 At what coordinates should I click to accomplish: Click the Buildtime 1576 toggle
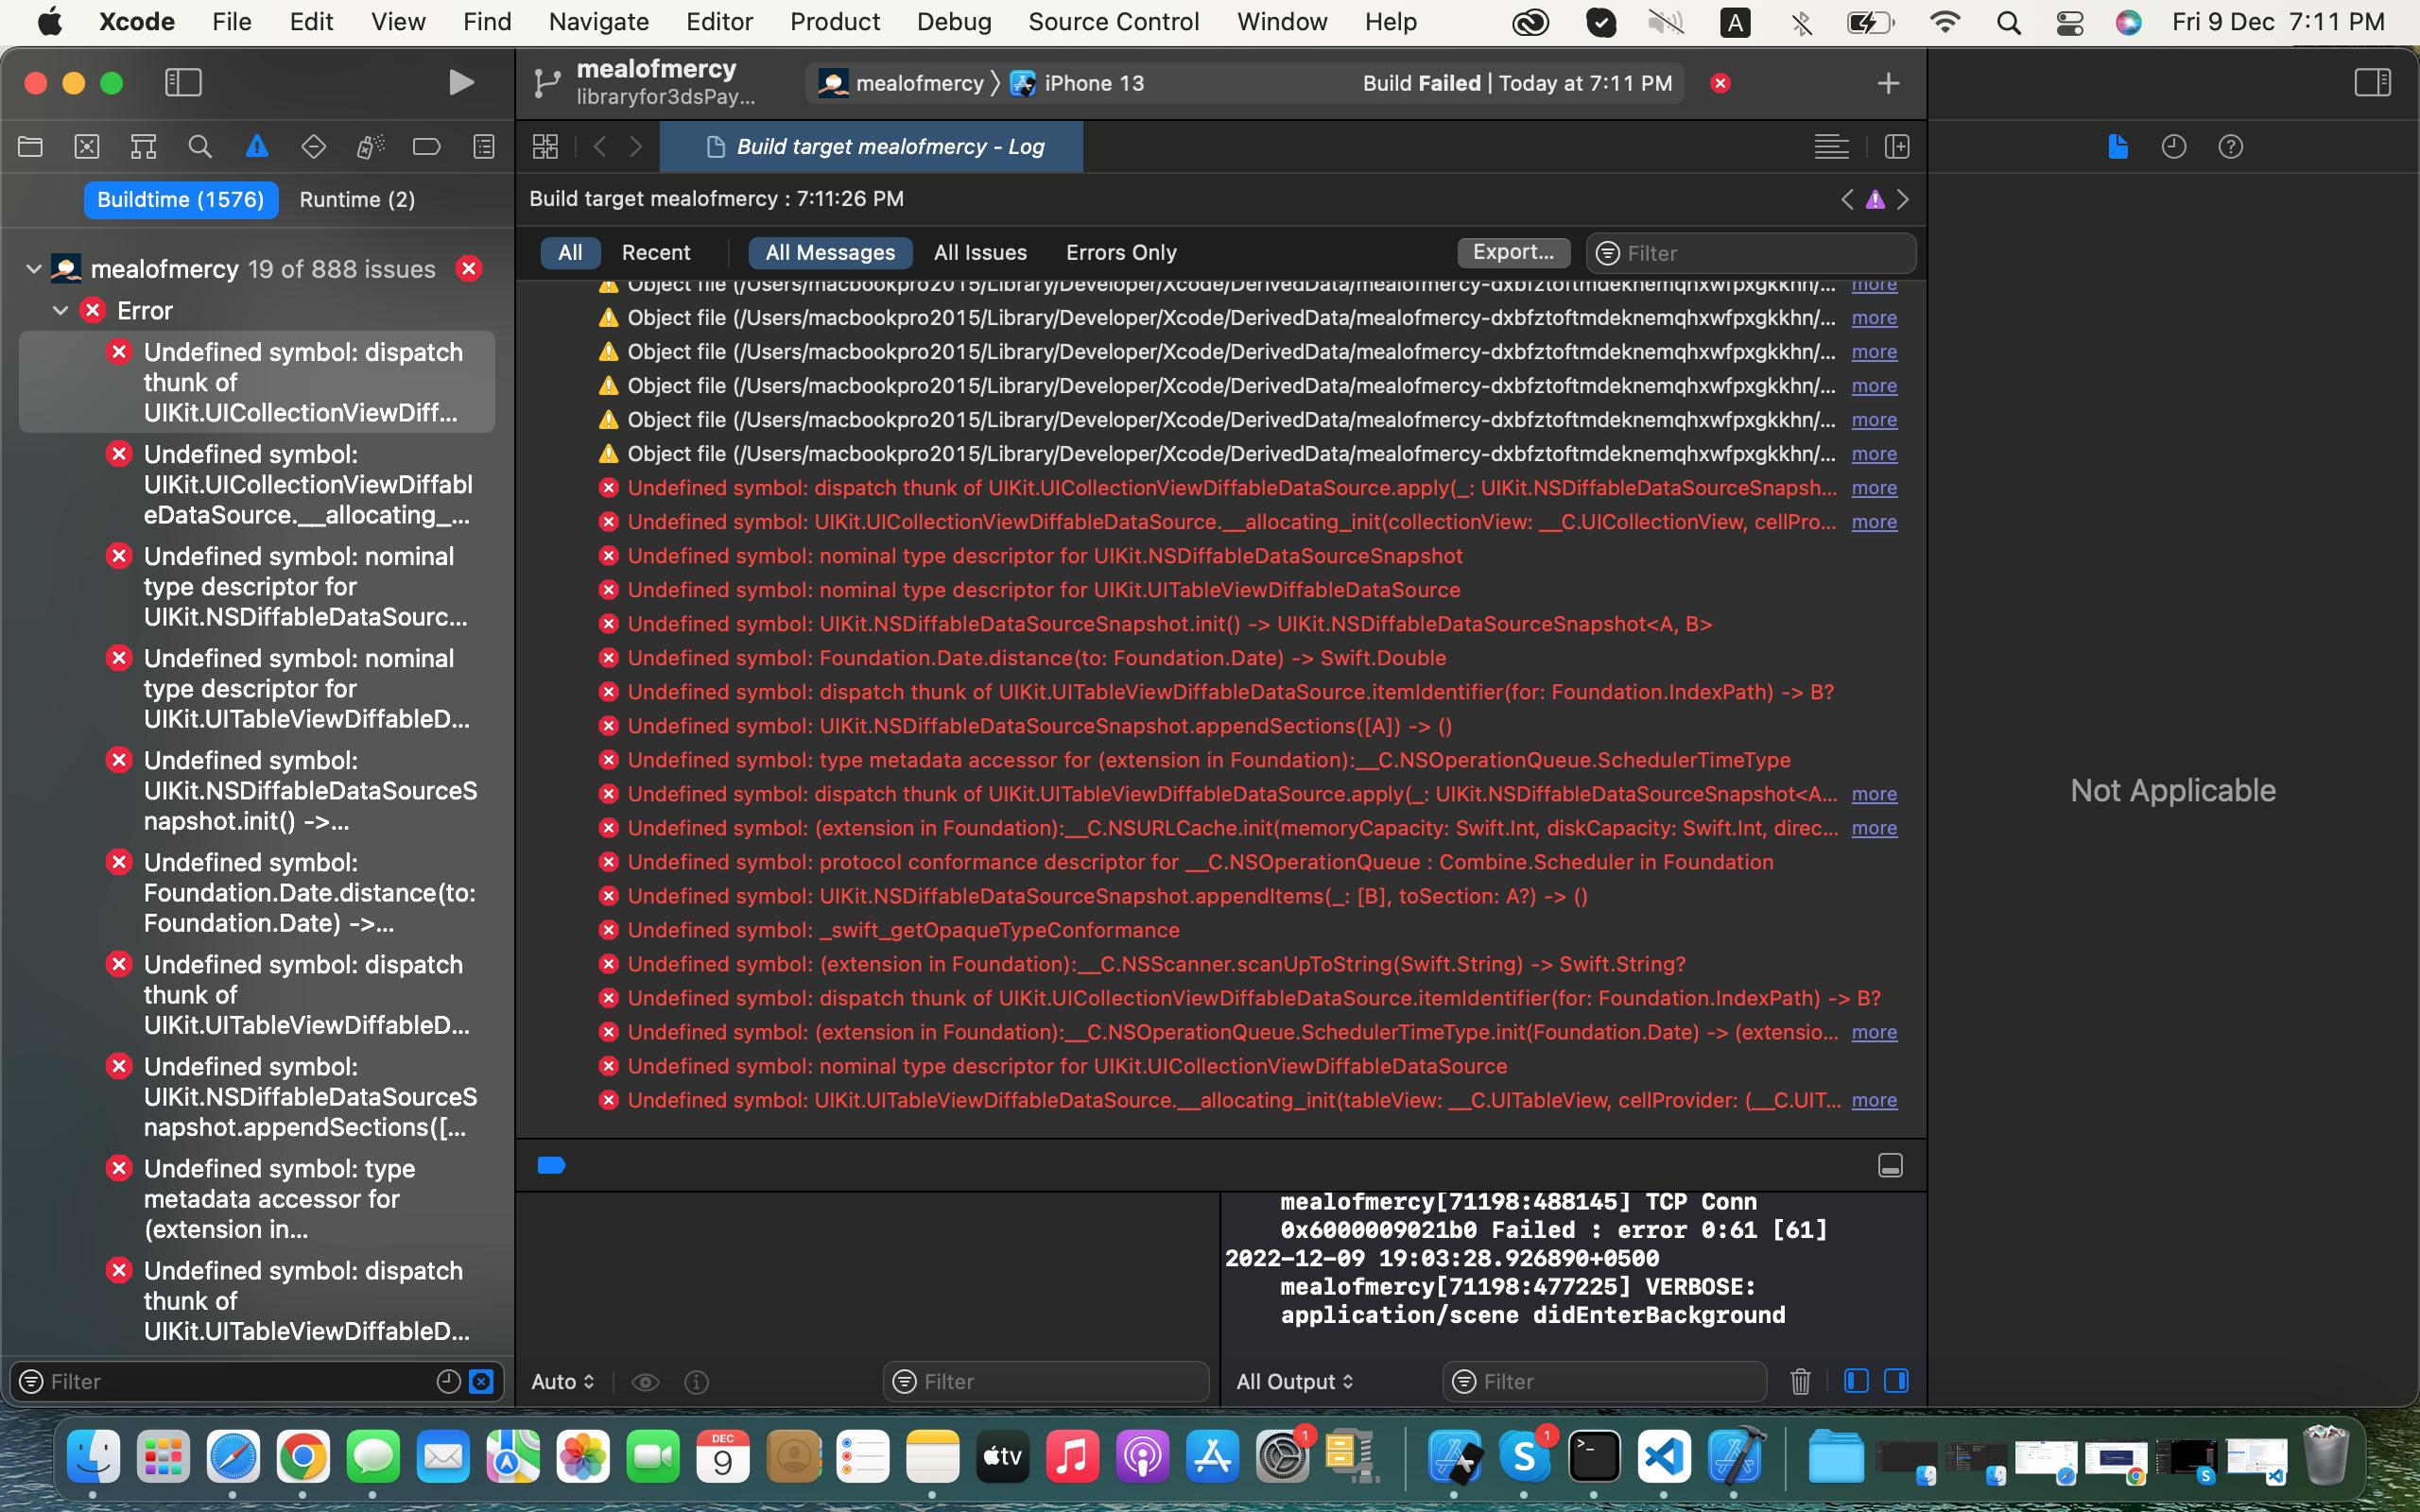[180, 197]
